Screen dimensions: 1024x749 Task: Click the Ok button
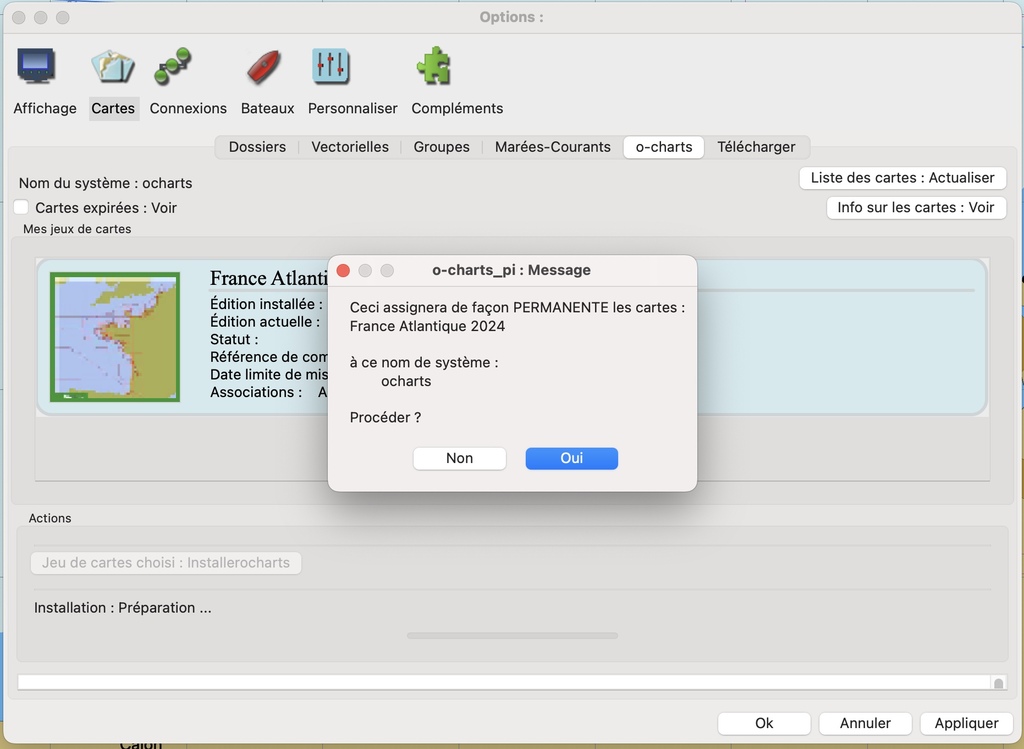(x=764, y=724)
